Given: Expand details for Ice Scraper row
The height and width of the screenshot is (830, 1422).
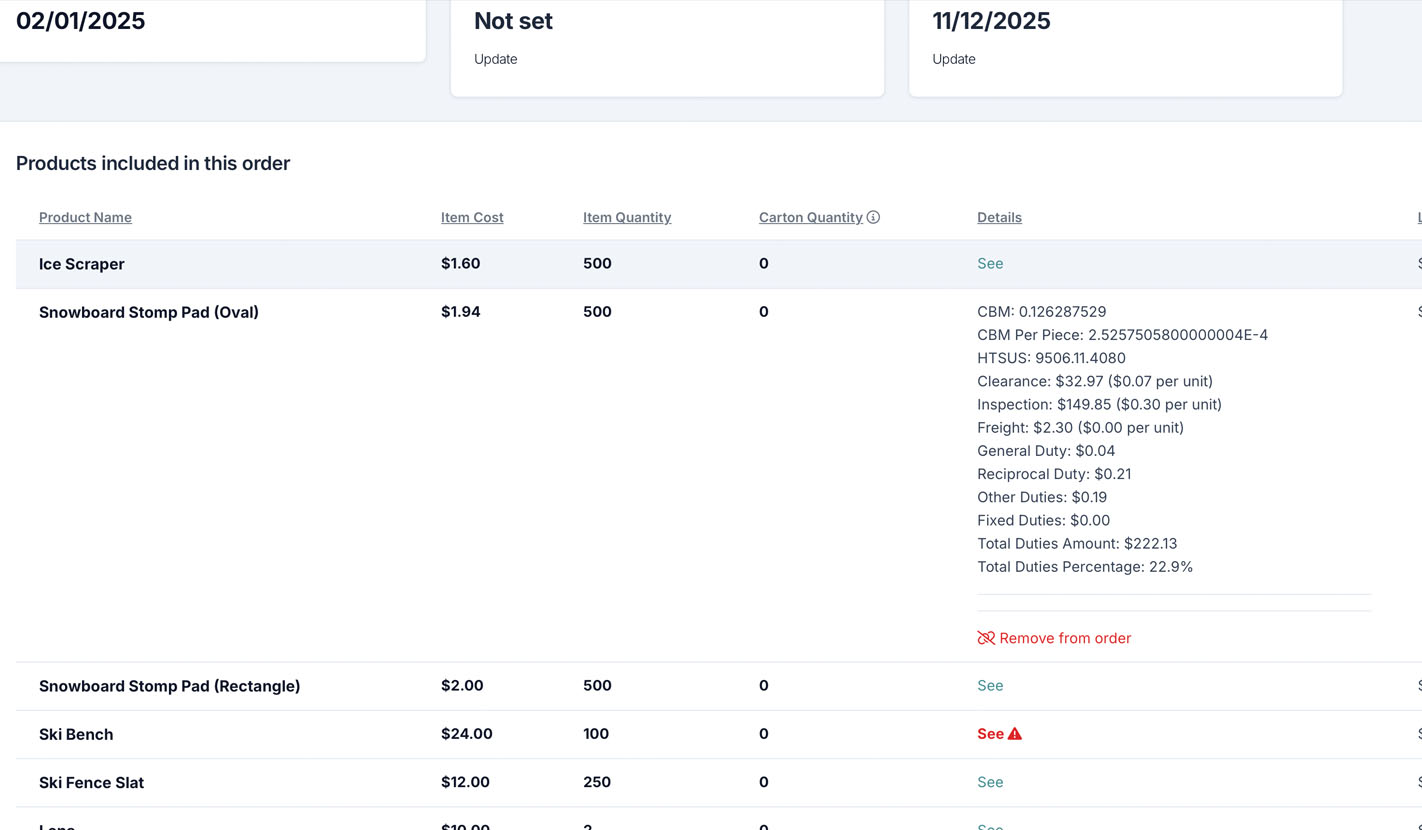Looking at the screenshot, I should pyautogui.click(x=990, y=264).
